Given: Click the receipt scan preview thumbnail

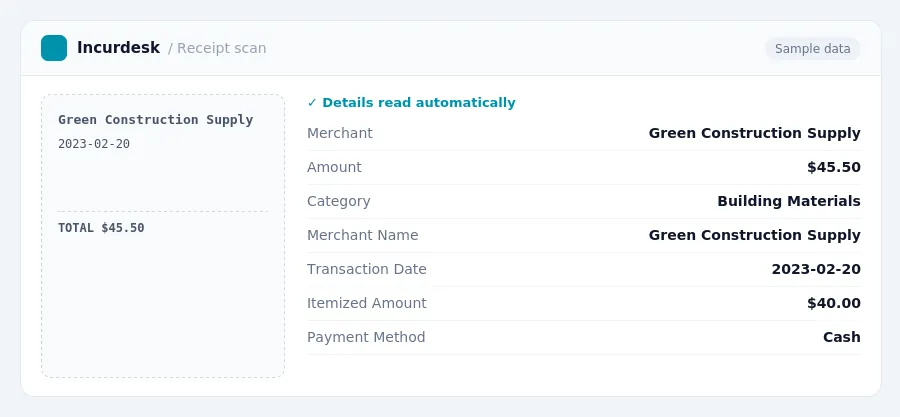Looking at the screenshot, I should [x=163, y=236].
